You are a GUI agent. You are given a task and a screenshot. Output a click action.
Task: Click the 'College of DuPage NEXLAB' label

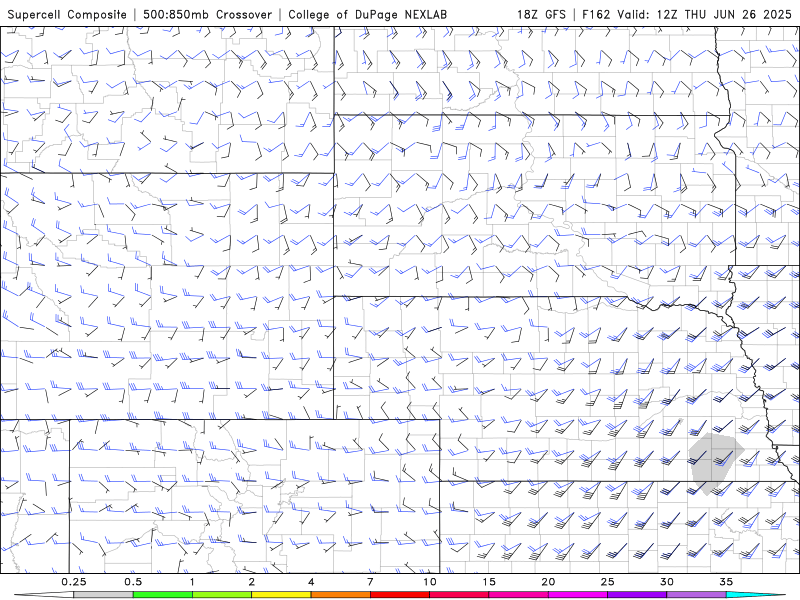pyautogui.click(x=367, y=14)
